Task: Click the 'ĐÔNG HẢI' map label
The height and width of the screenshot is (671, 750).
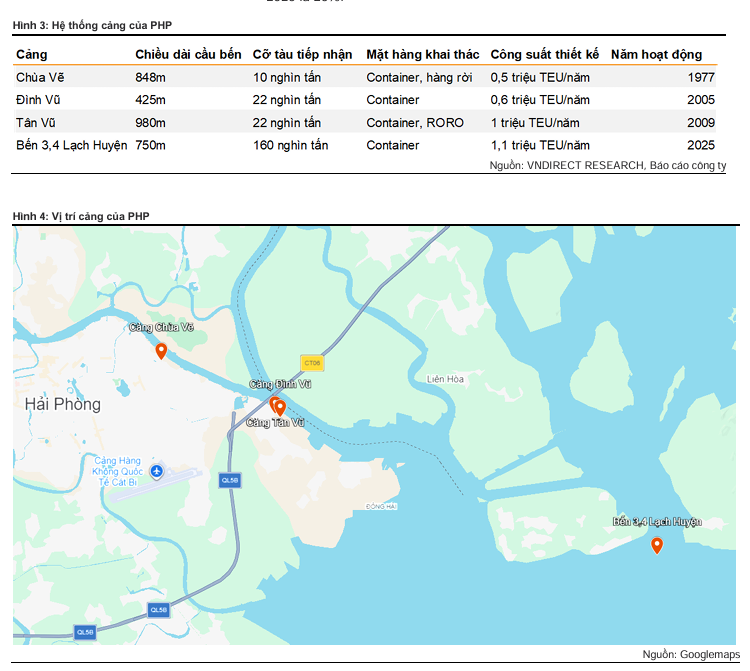Action: coord(381,506)
